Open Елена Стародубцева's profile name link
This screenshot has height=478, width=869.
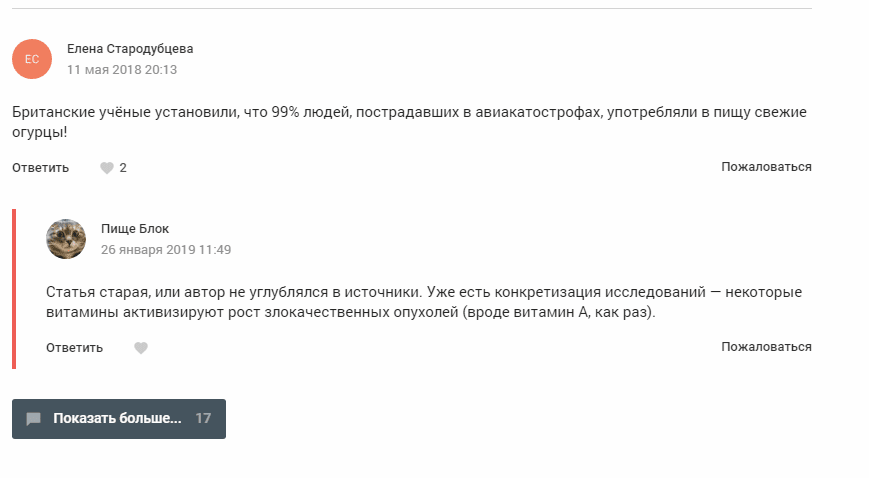pyautogui.click(x=130, y=49)
